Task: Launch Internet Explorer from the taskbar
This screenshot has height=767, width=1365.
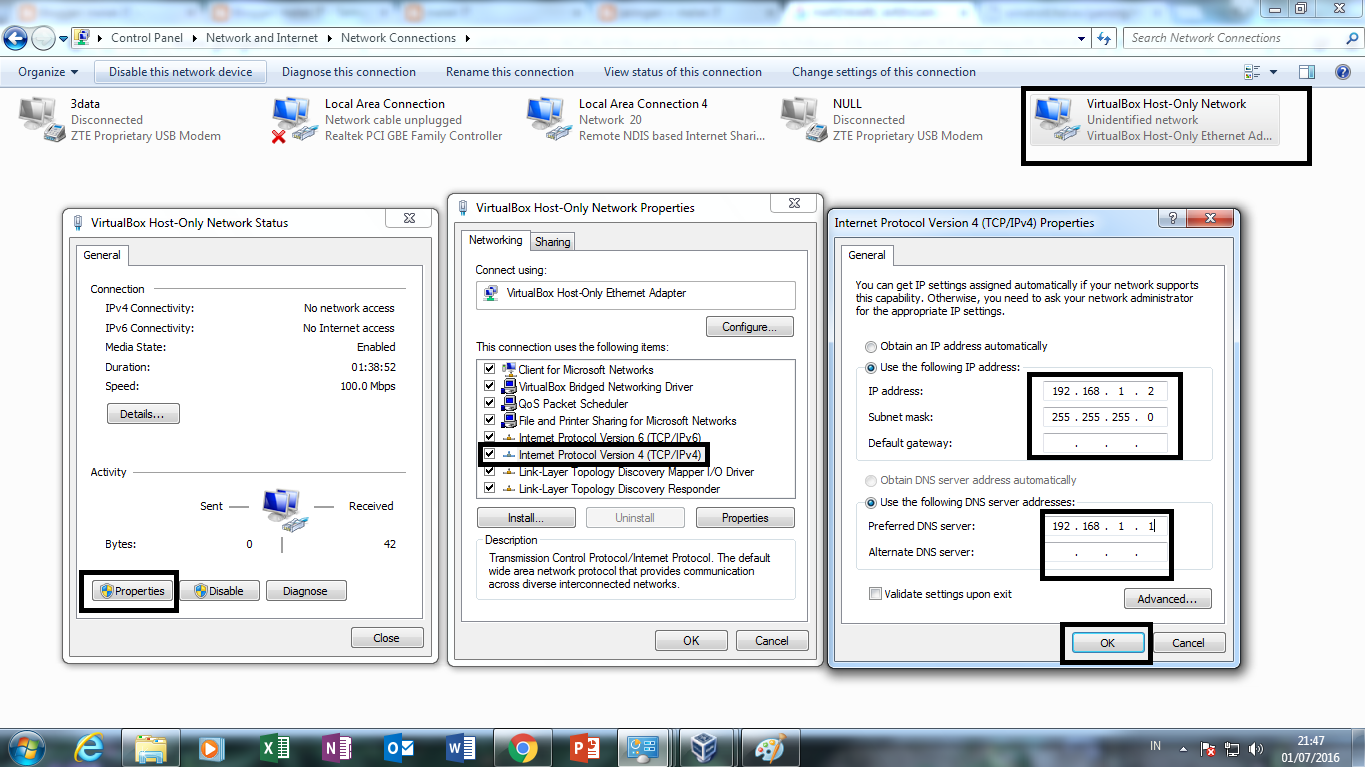Action: (x=90, y=747)
